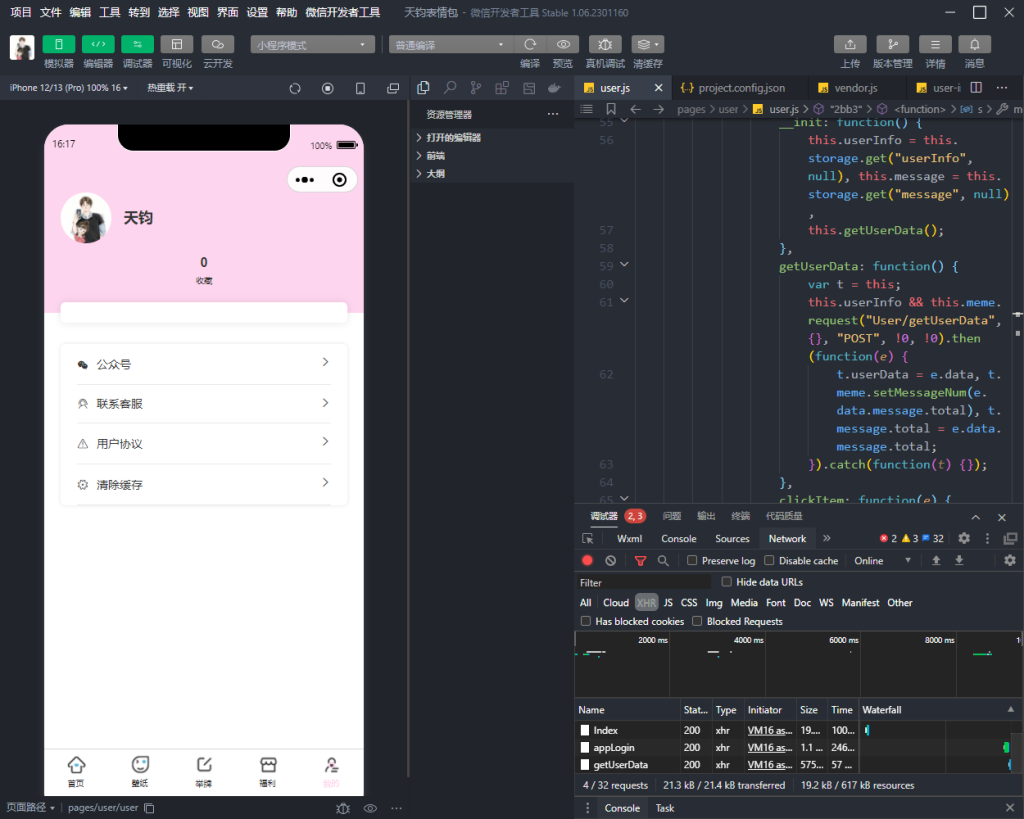The image size is (1024, 819).
Task: Expand the 前端 folder
Action: (494, 155)
